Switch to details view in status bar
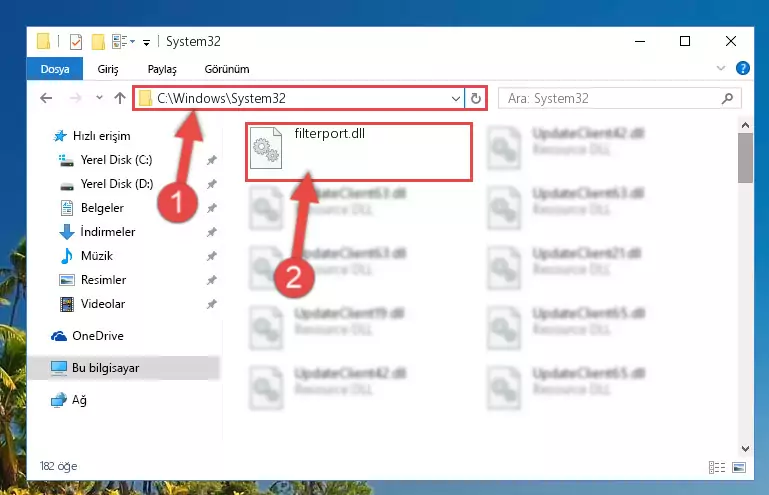The image size is (769, 495). 717,468
